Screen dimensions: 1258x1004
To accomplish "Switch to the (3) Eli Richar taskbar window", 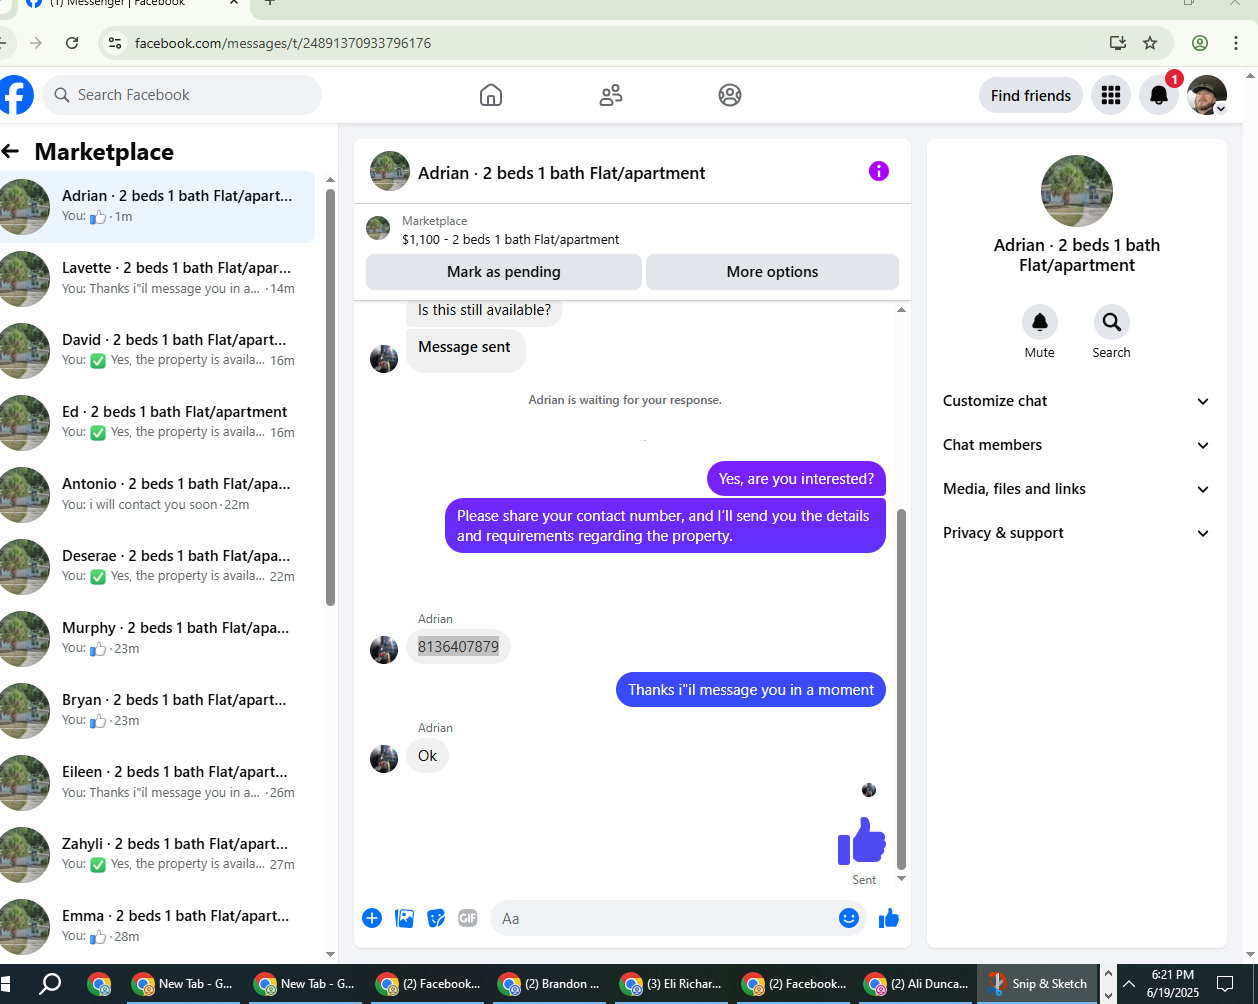I will tap(673, 984).
